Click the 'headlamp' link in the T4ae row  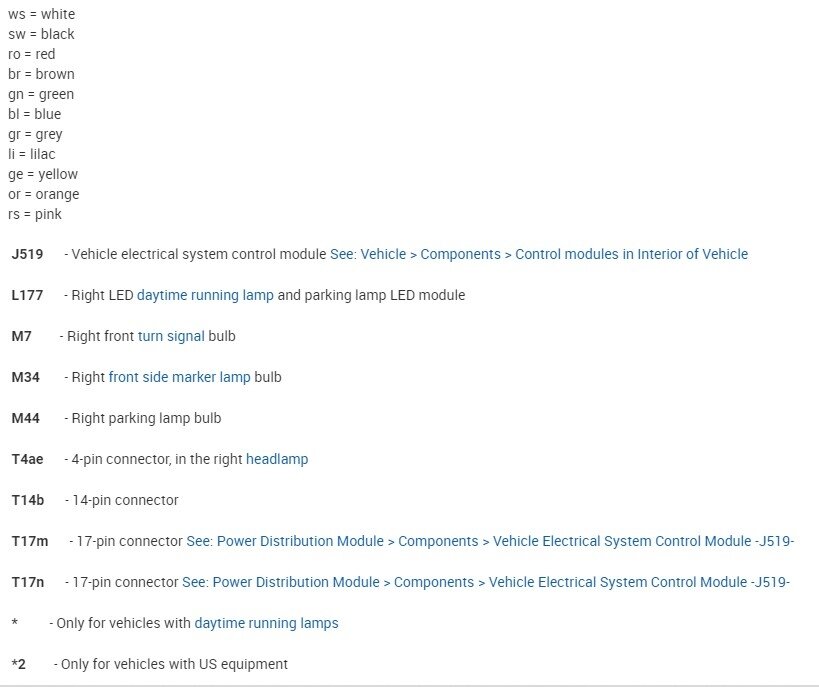pyautogui.click(x=277, y=459)
